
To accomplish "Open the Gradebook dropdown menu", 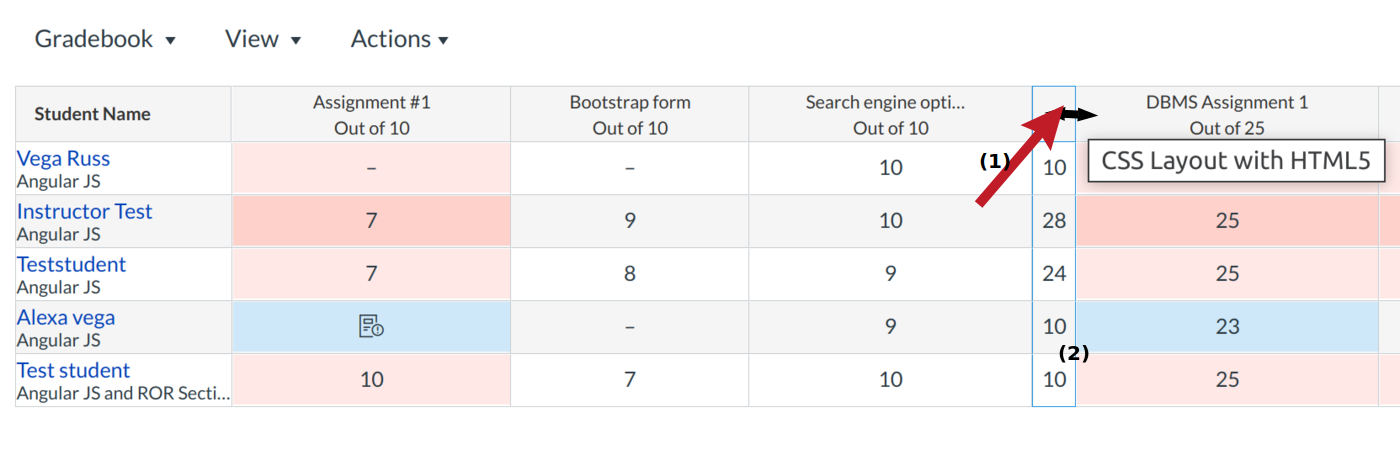I will tap(105, 39).
